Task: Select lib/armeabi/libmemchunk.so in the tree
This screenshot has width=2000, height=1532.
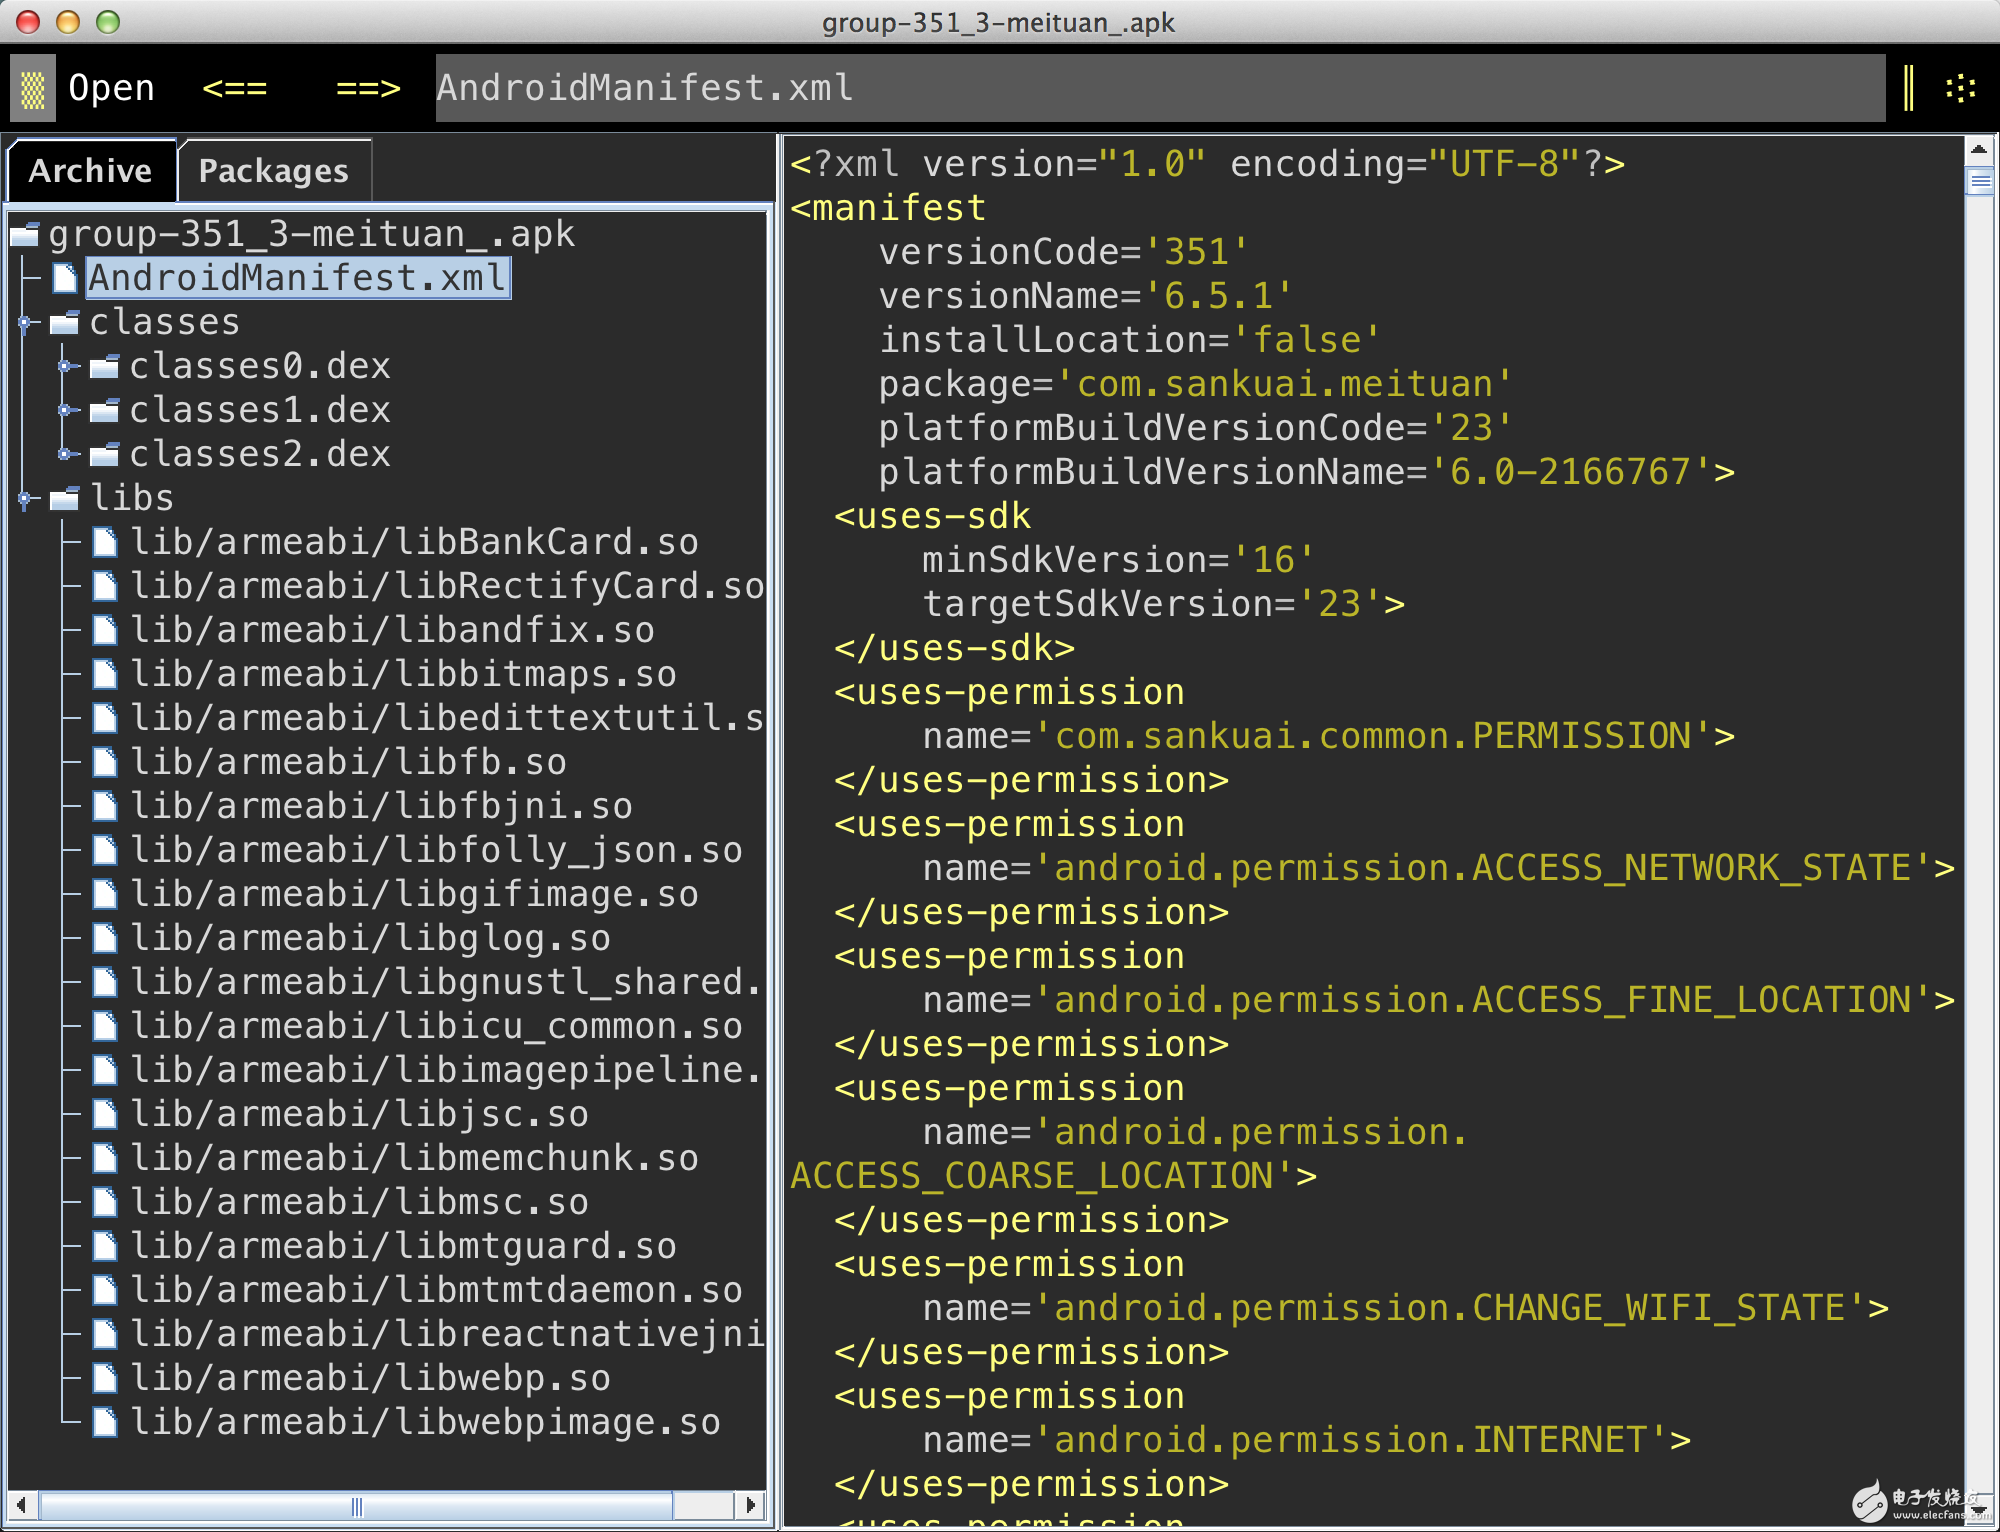Action: (415, 1158)
